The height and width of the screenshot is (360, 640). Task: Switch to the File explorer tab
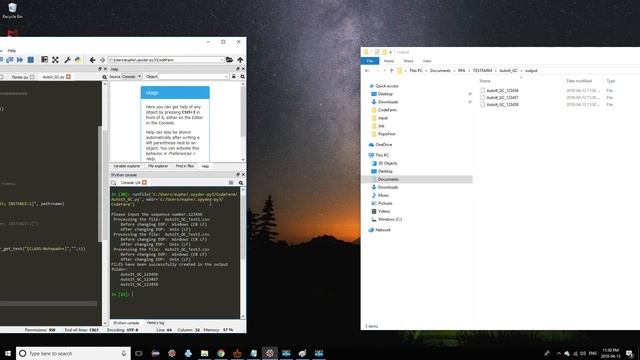pos(158,166)
